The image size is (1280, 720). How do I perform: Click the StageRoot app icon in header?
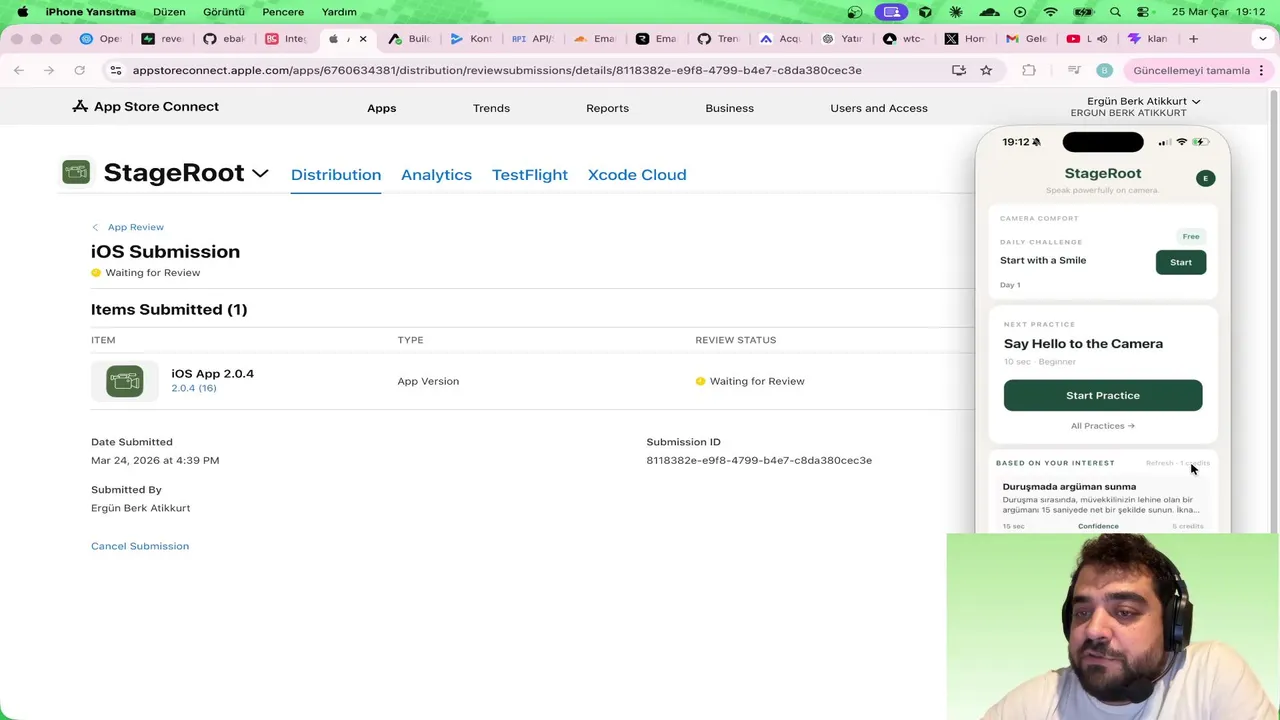tap(76, 172)
